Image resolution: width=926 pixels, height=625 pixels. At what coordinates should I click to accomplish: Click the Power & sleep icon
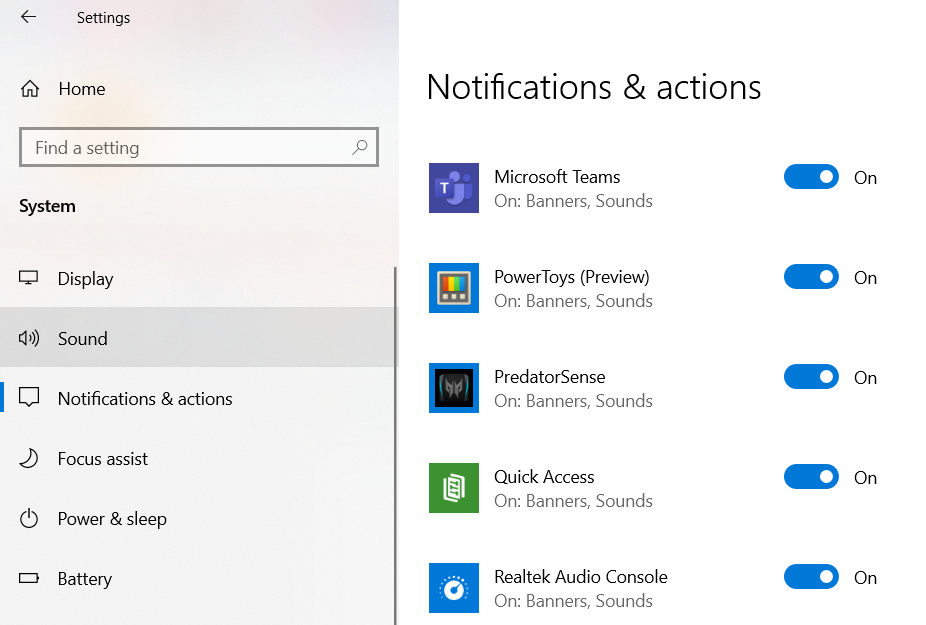[28, 519]
